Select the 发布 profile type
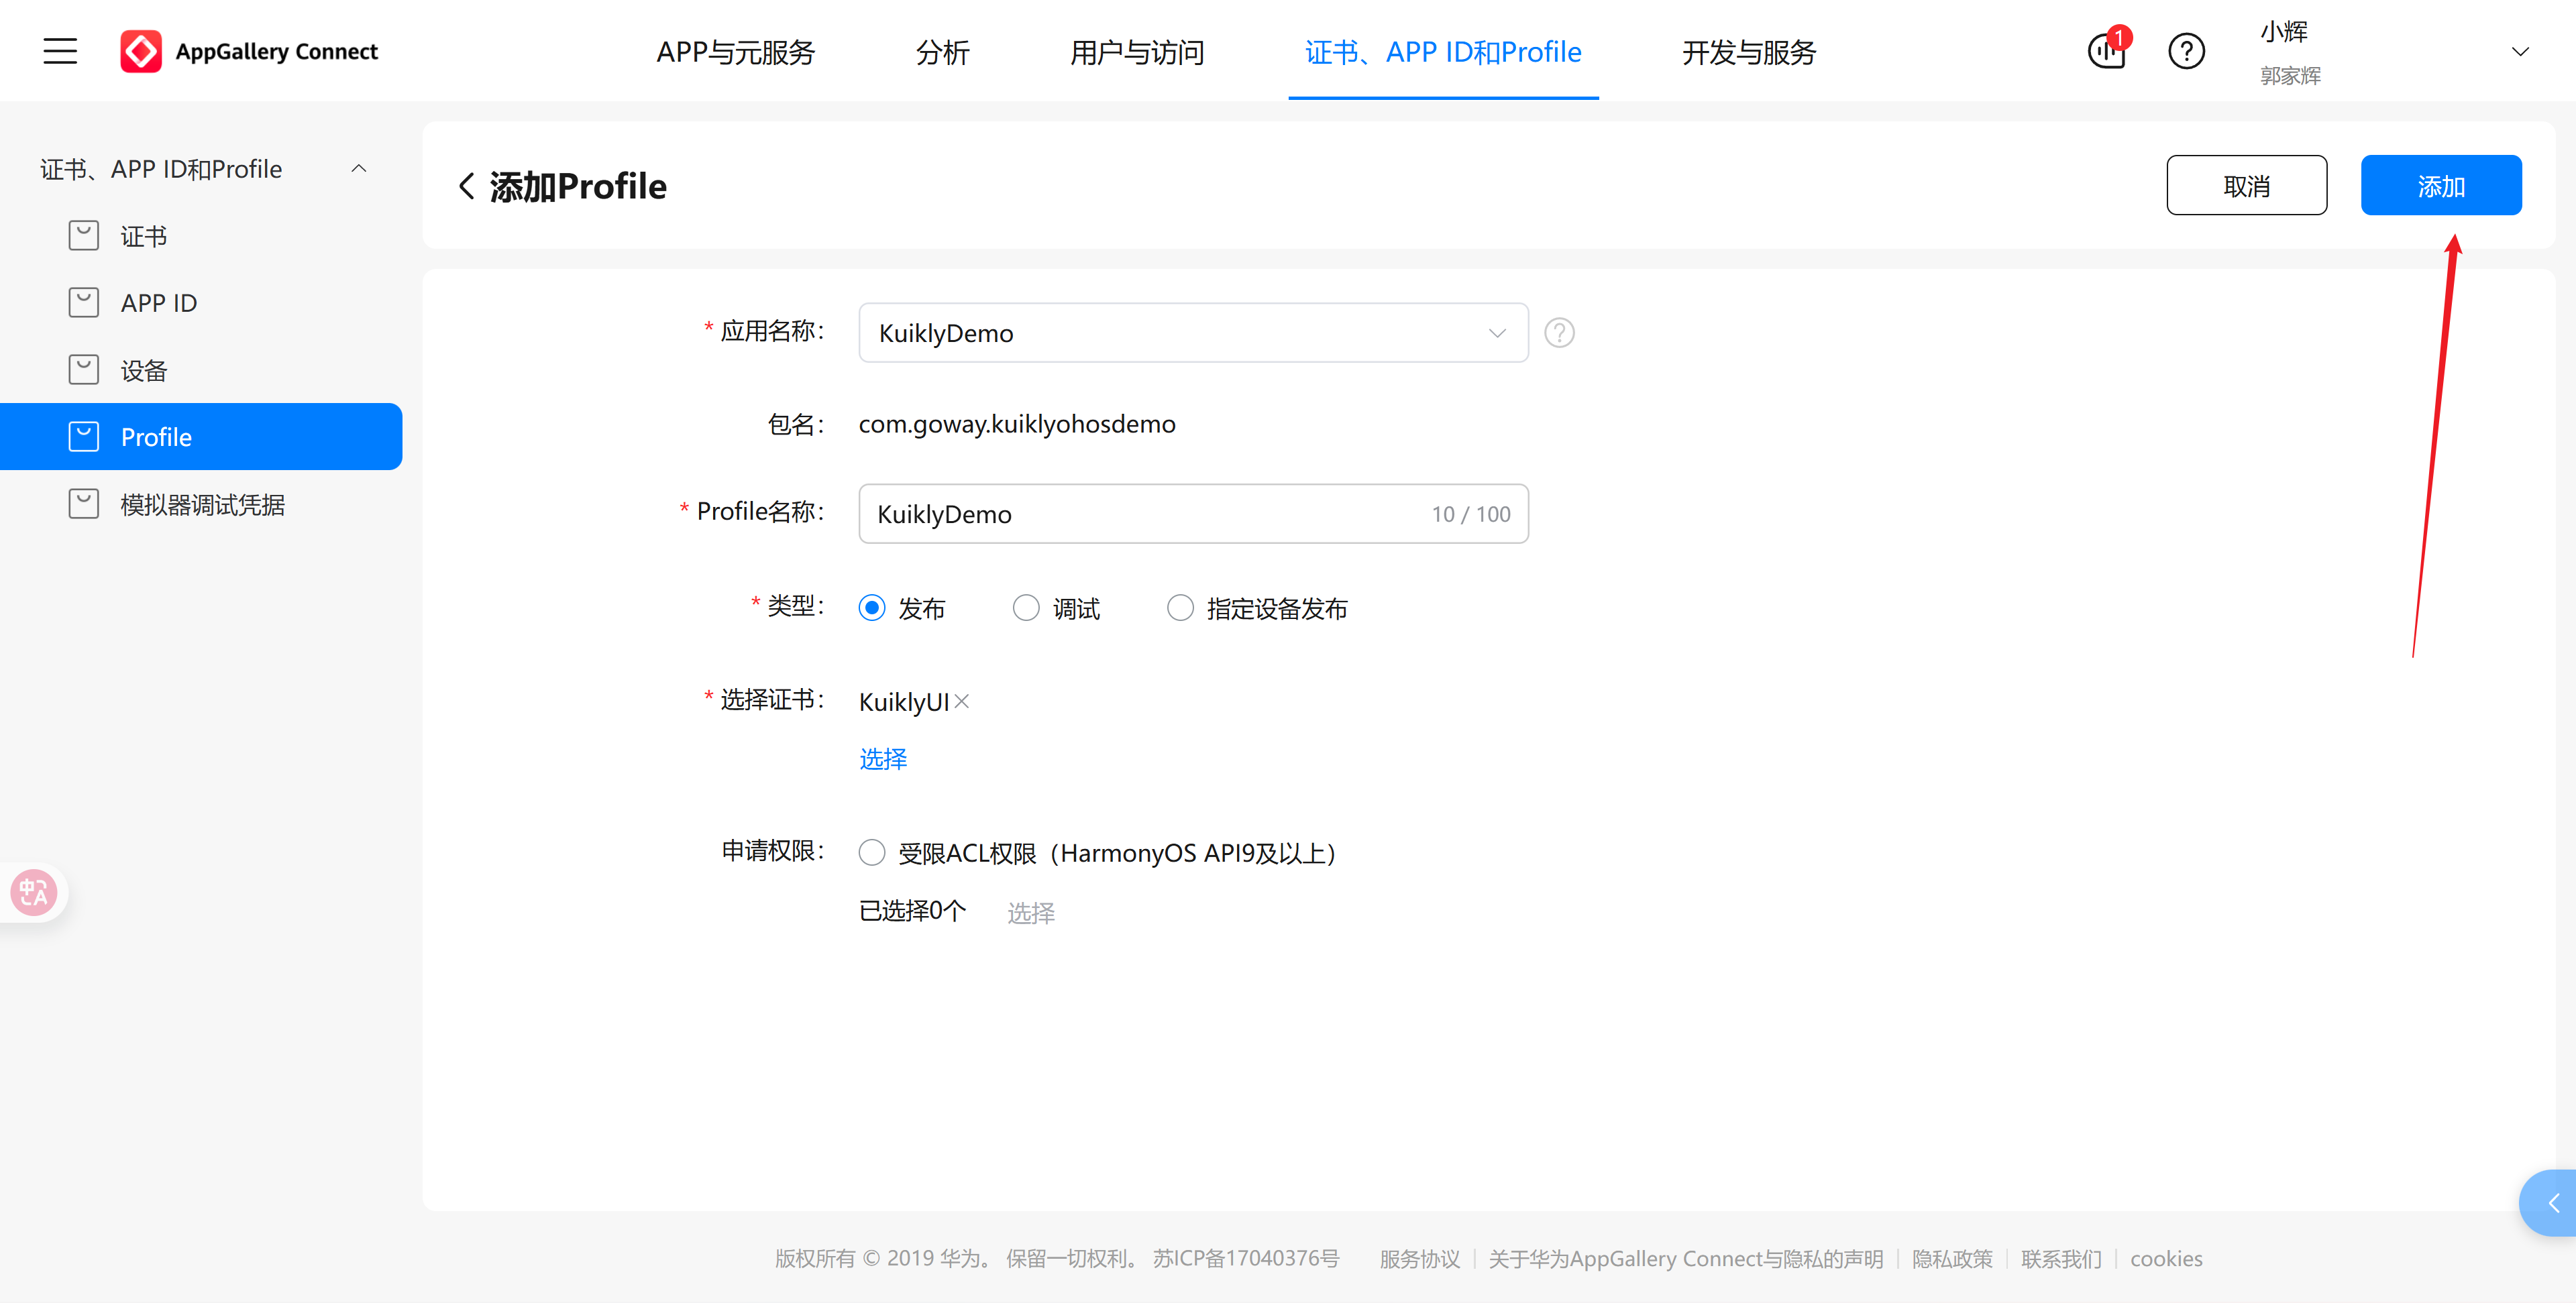Image resolution: width=2576 pixels, height=1303 pixels. click(872, 607)
